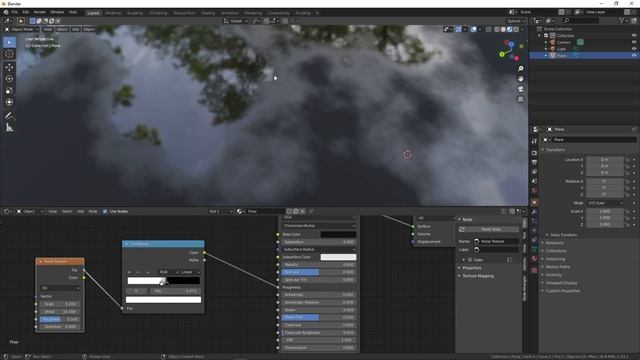The height and width of the screenshot is (360, 640).
Task: Select the Annotate pencil tool
Action: coord(9,116)
